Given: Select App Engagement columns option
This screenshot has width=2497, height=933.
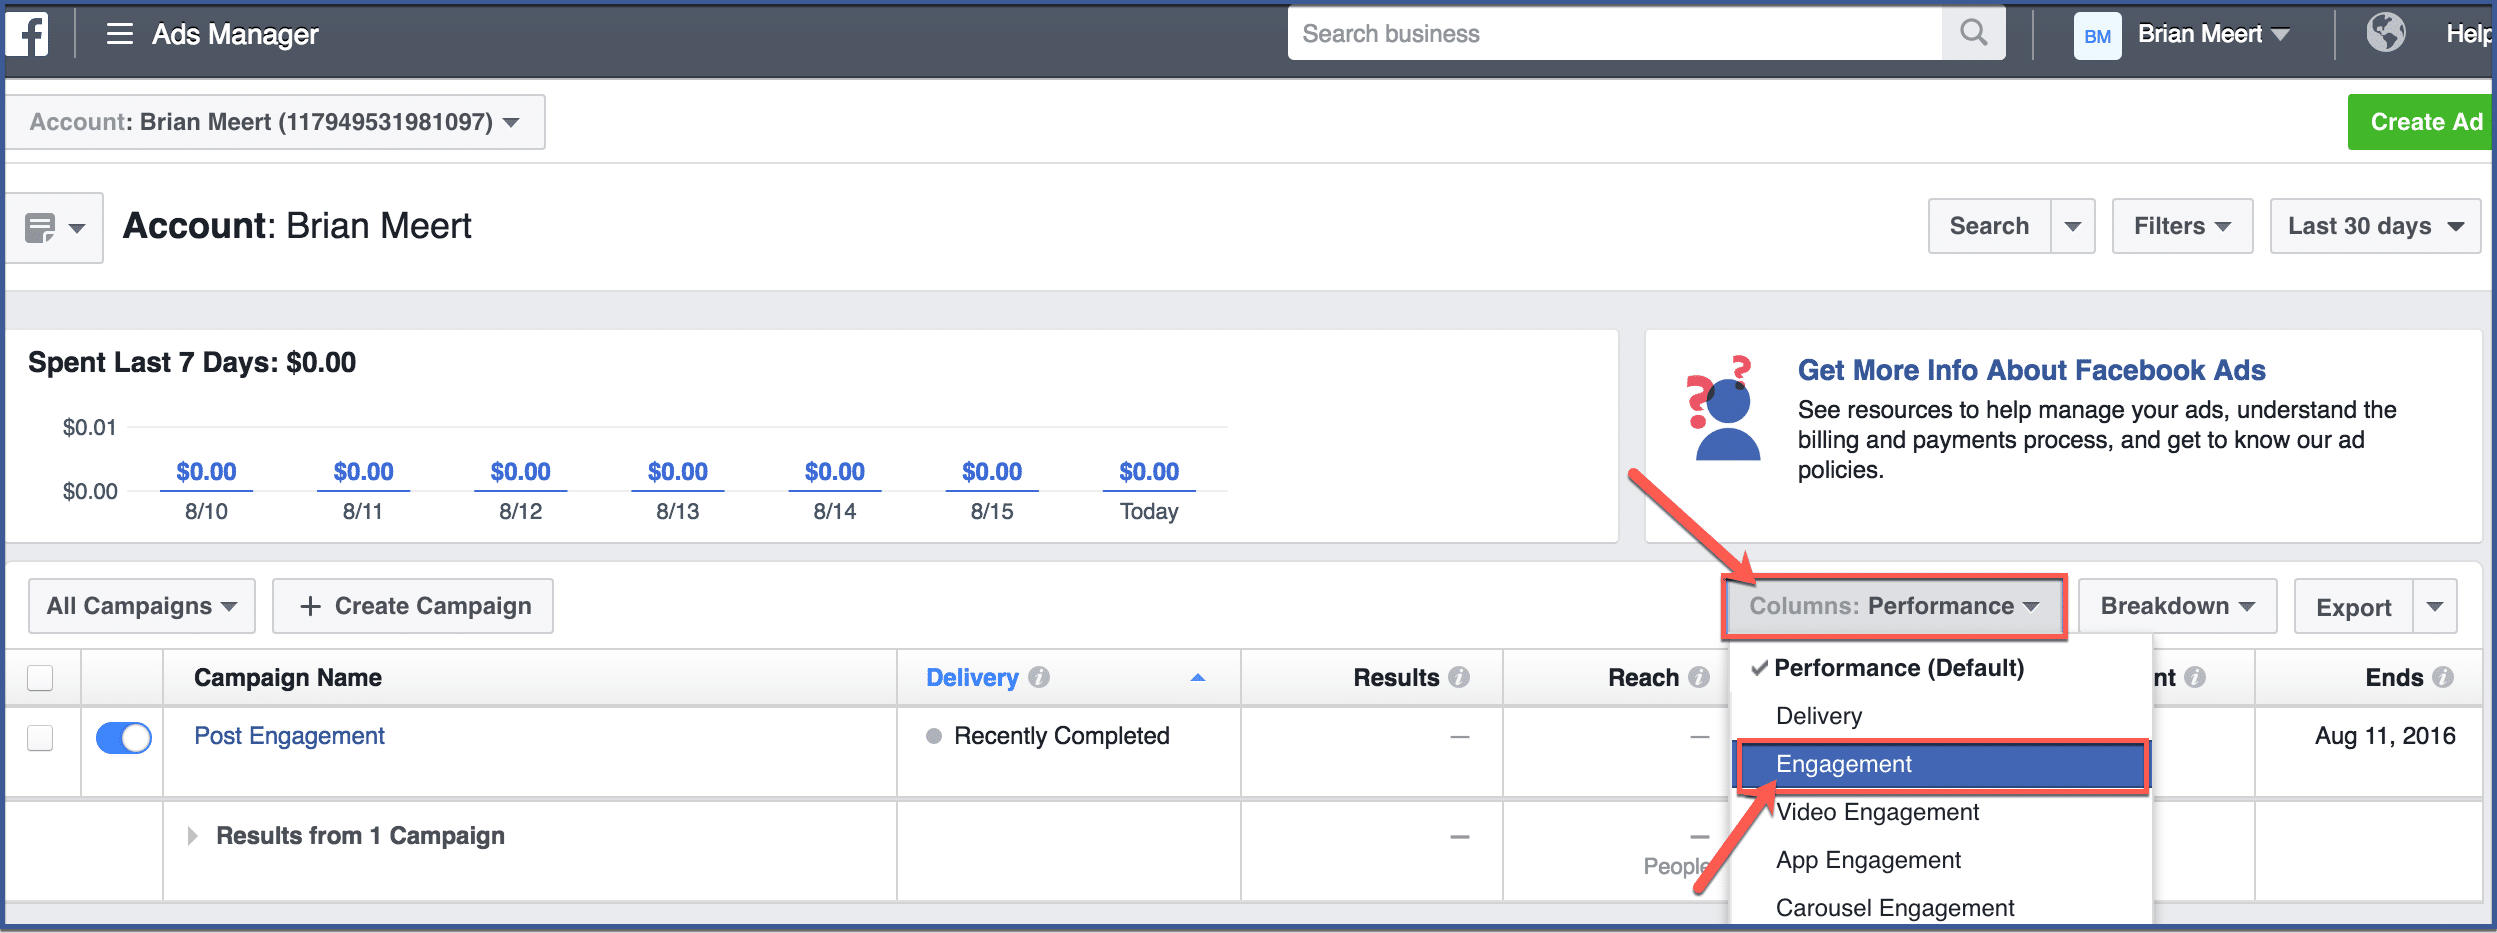Looking at the screenshot, I should coord(1940,860).
